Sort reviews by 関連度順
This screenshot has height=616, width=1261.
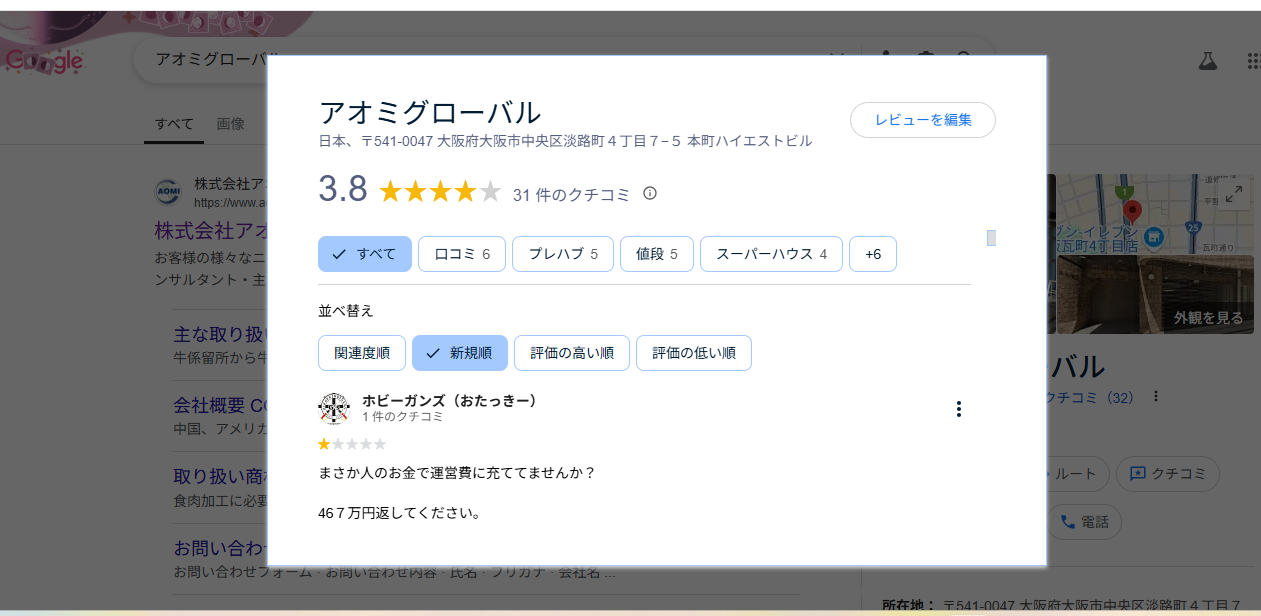click(x=362, y=353)
